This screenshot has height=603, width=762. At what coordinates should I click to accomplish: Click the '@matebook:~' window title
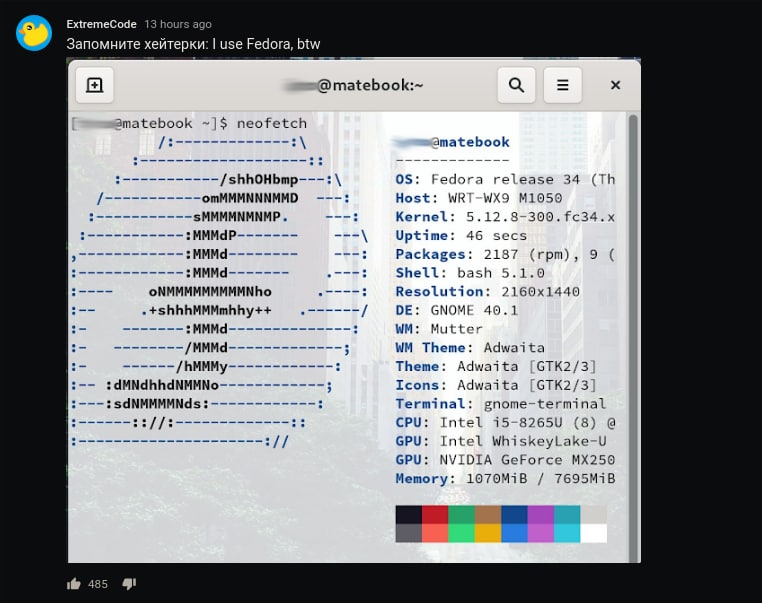tap(370, 85)
